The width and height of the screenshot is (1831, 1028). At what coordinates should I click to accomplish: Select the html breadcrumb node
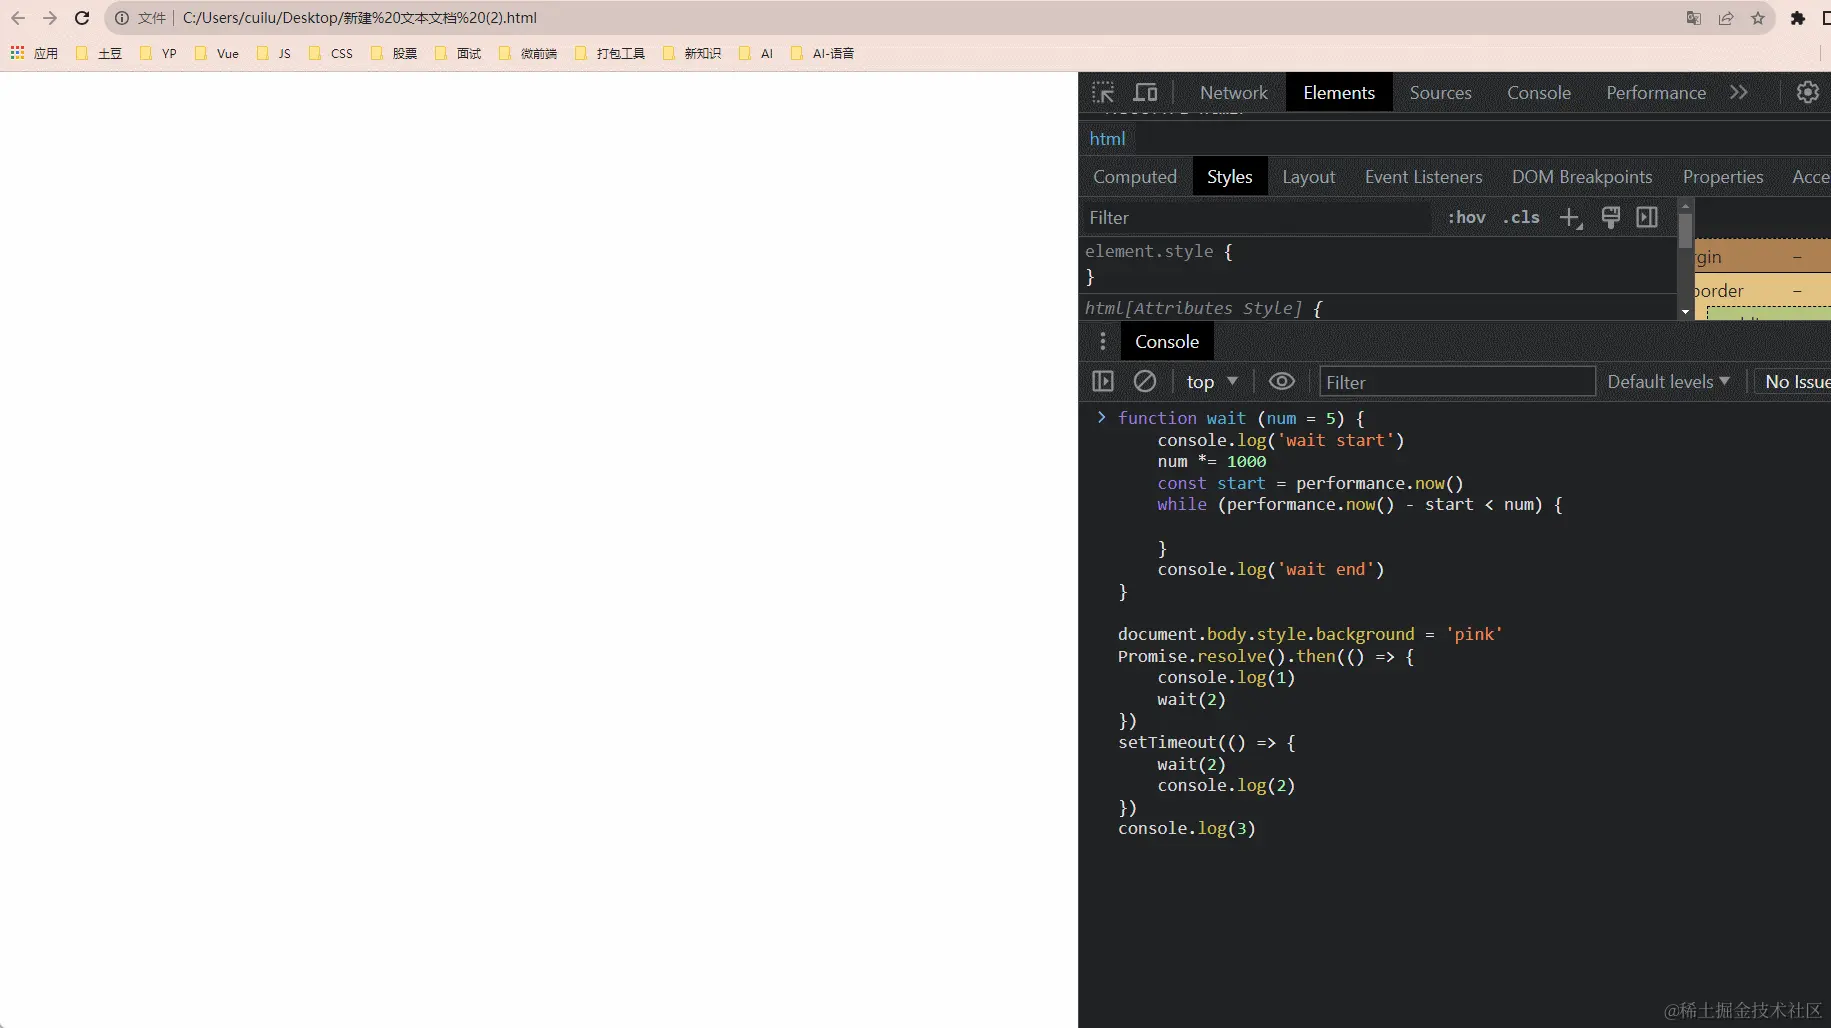1107,139
